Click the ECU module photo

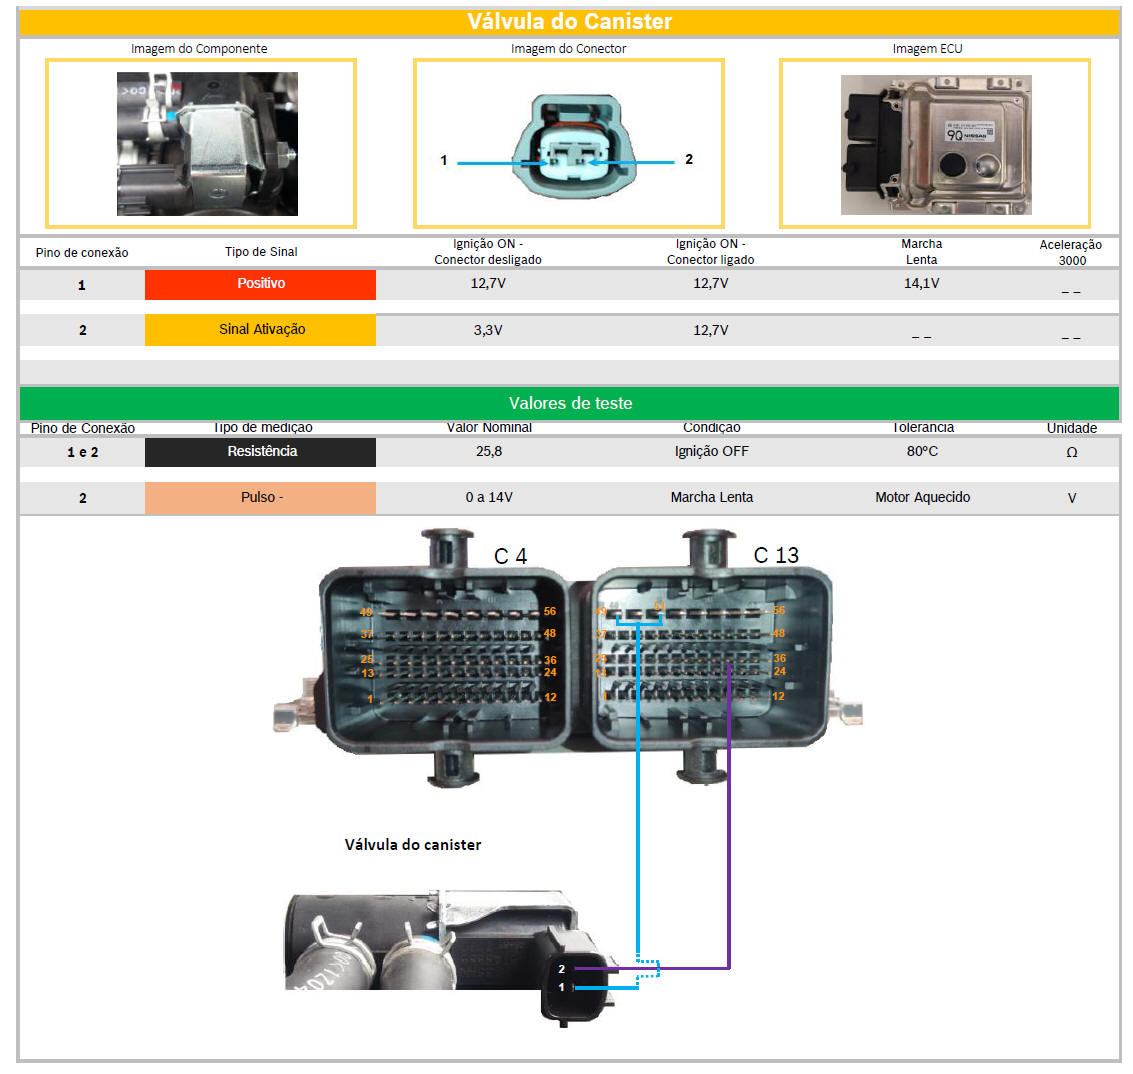[x=935, y=144]
